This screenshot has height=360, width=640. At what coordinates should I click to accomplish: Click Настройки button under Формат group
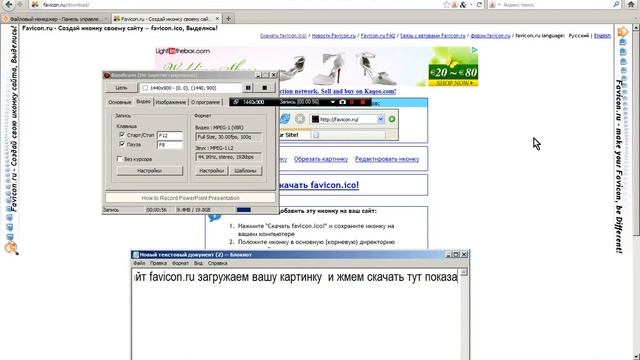pos(211,171)
